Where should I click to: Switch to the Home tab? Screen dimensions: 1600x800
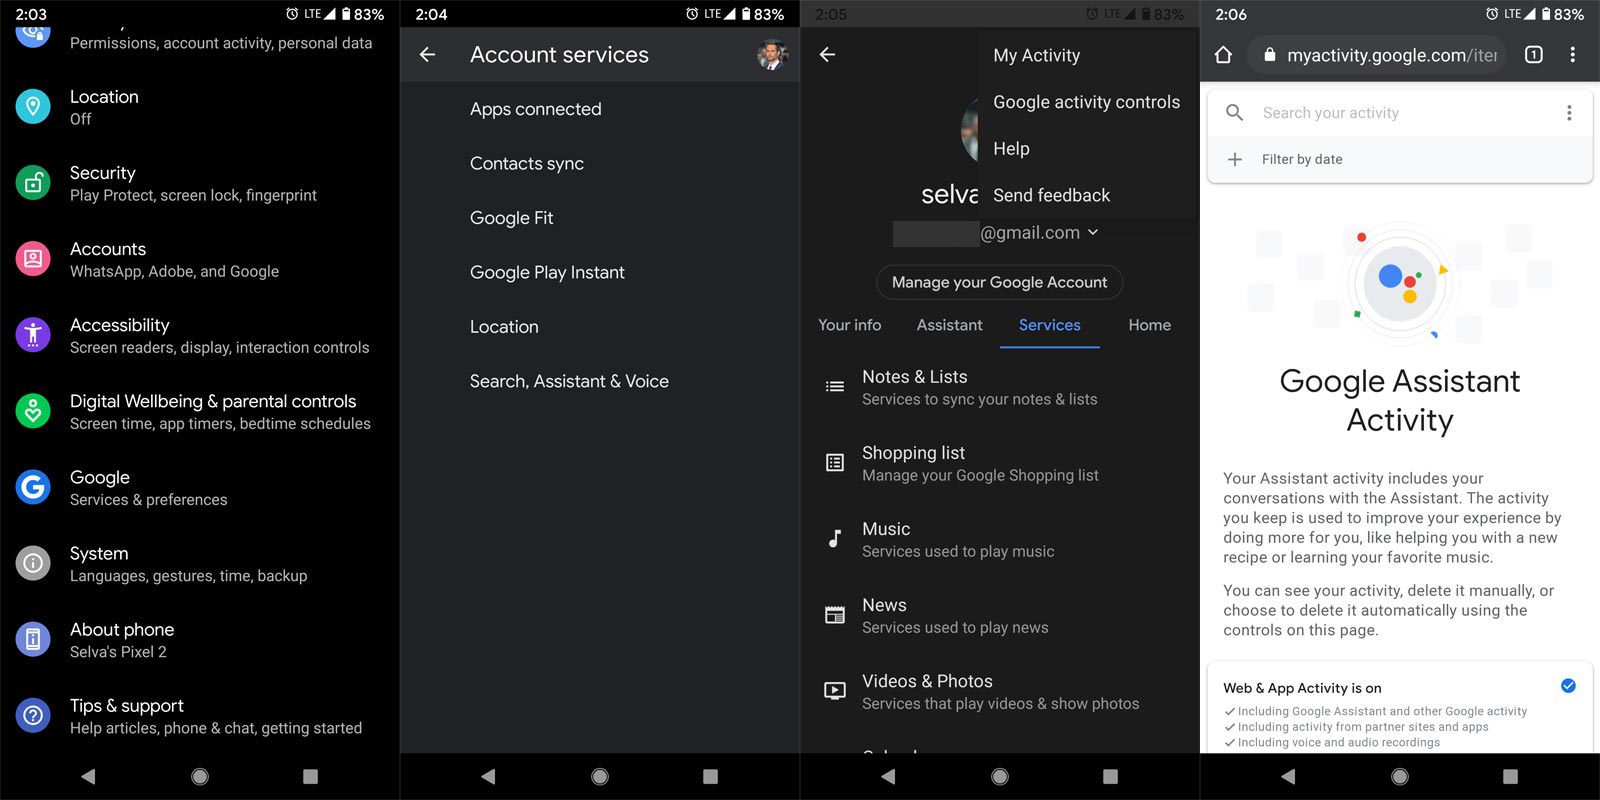tap(1150, 325)
